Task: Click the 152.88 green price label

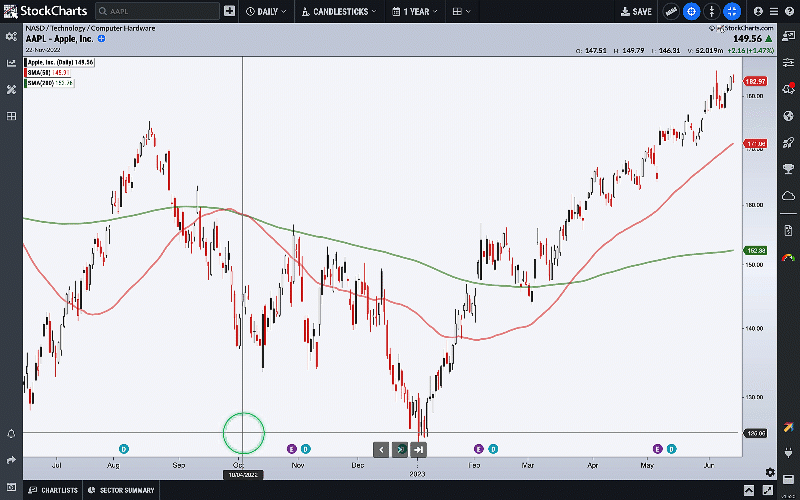Action: pos(755,251)
